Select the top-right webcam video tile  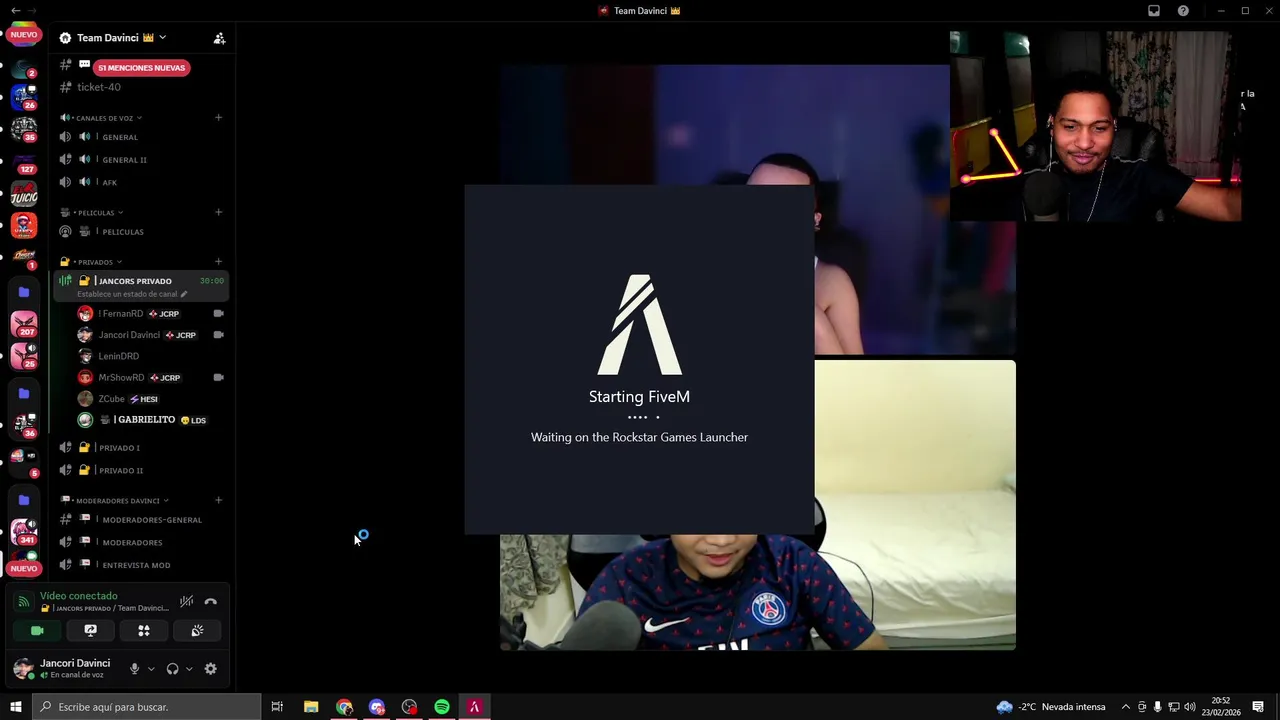(x=1095, y=126)
